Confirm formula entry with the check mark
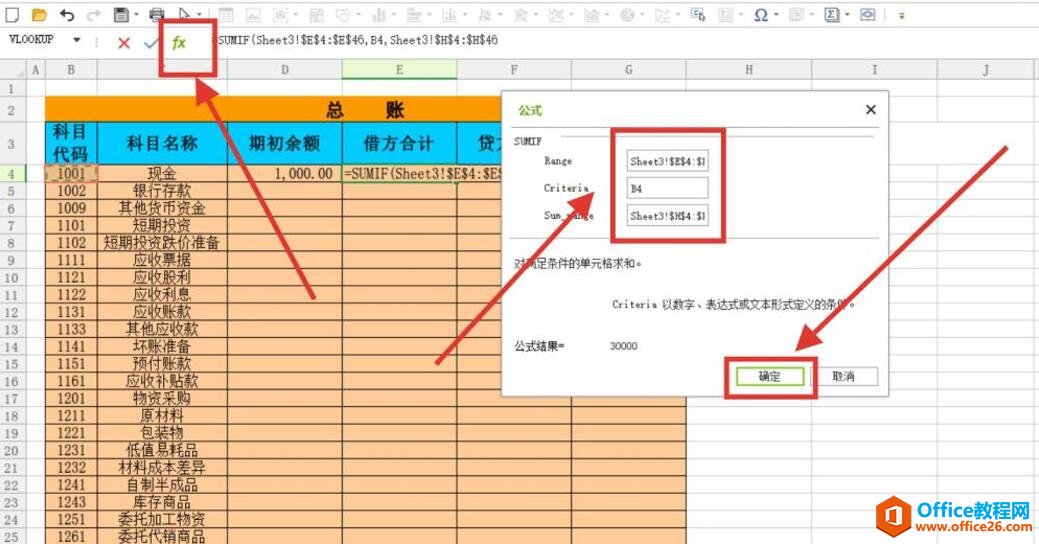 [151, 43]
